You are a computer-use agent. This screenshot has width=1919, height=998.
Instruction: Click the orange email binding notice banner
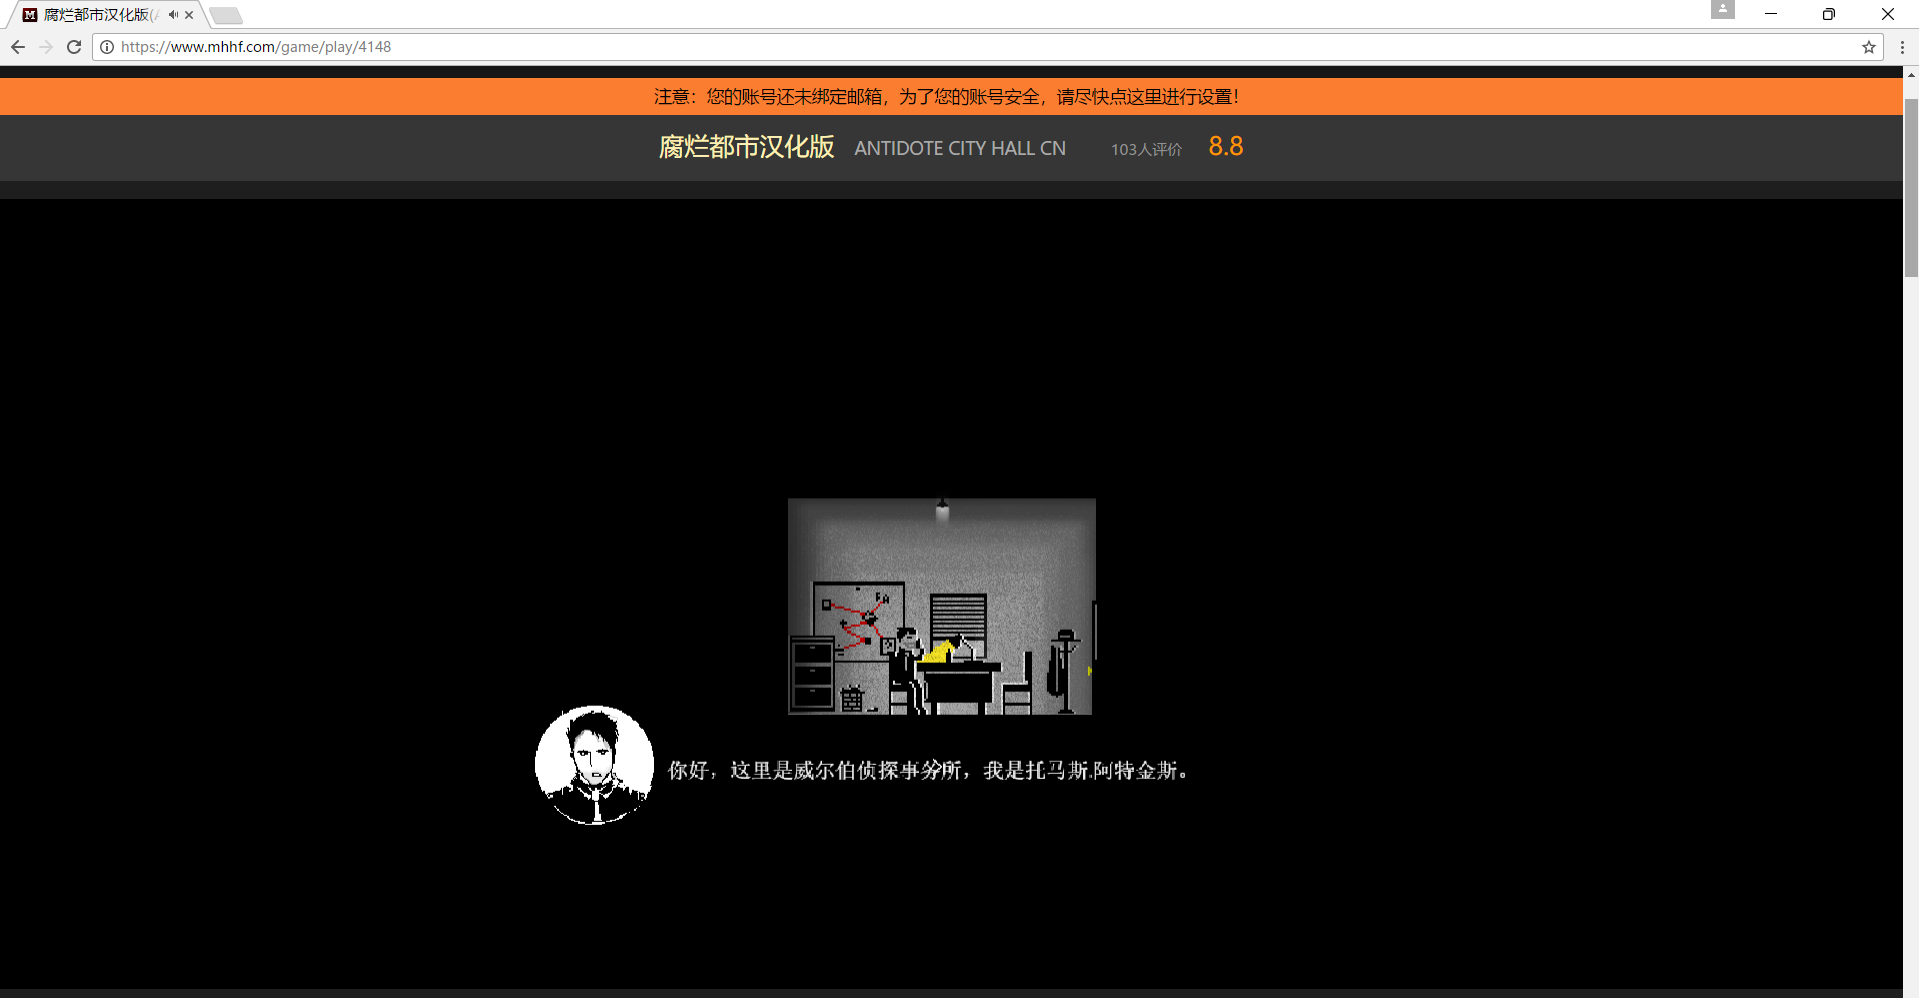pos(946,97)
